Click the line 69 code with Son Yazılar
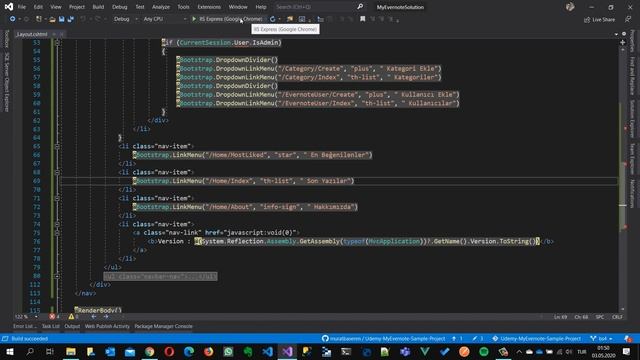This screenshot has height=360, width=640. tap(243, 181)
